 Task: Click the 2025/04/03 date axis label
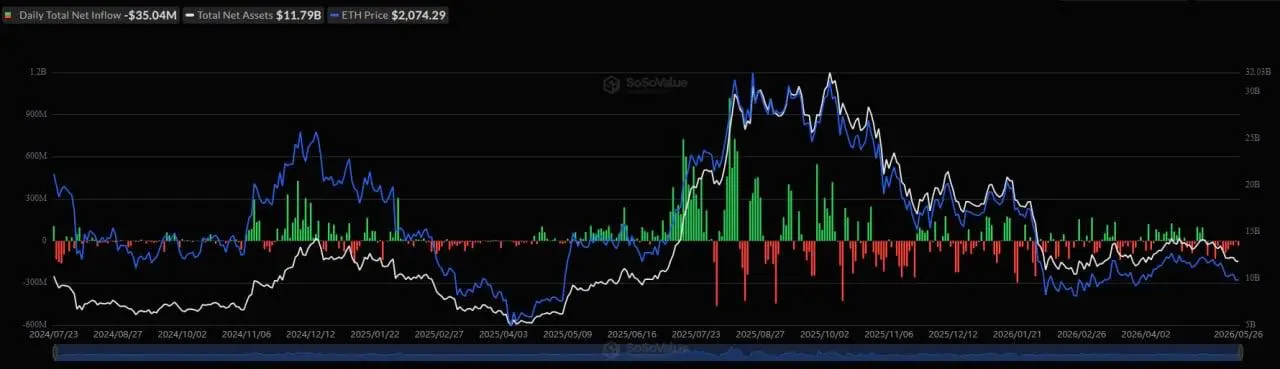(x=503, y=336)
